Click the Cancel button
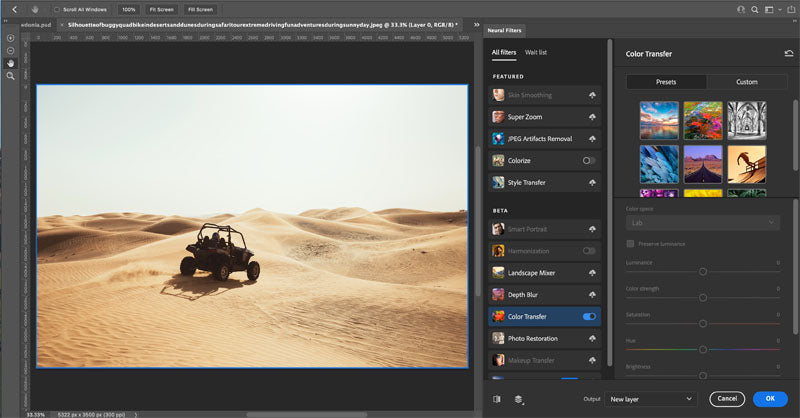The image size is (800, 418). (727, 398)
